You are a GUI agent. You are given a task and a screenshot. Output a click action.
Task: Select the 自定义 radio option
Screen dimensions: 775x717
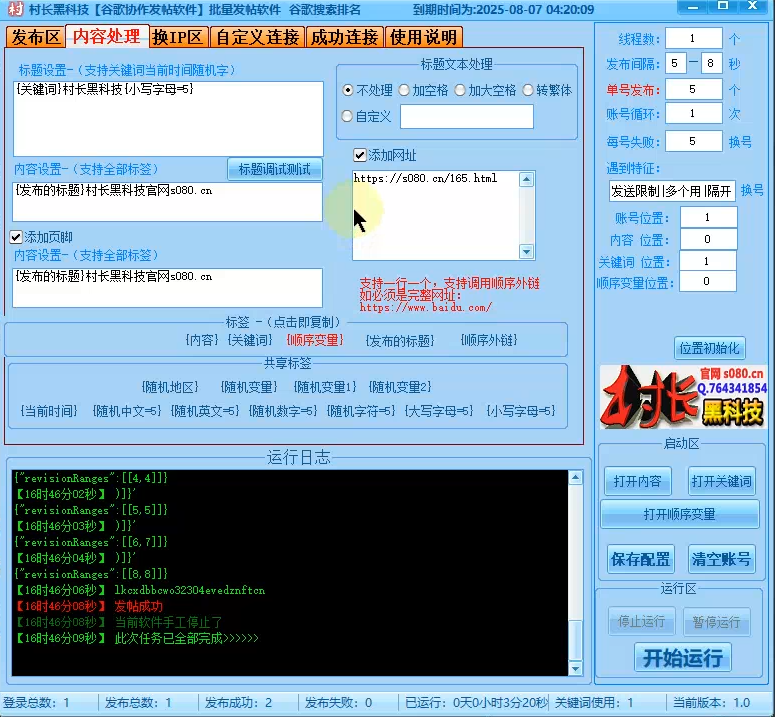pos(366,117)
